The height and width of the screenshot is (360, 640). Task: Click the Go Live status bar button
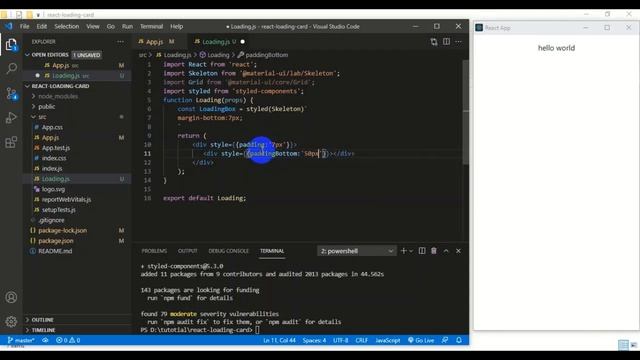point(421,340)
